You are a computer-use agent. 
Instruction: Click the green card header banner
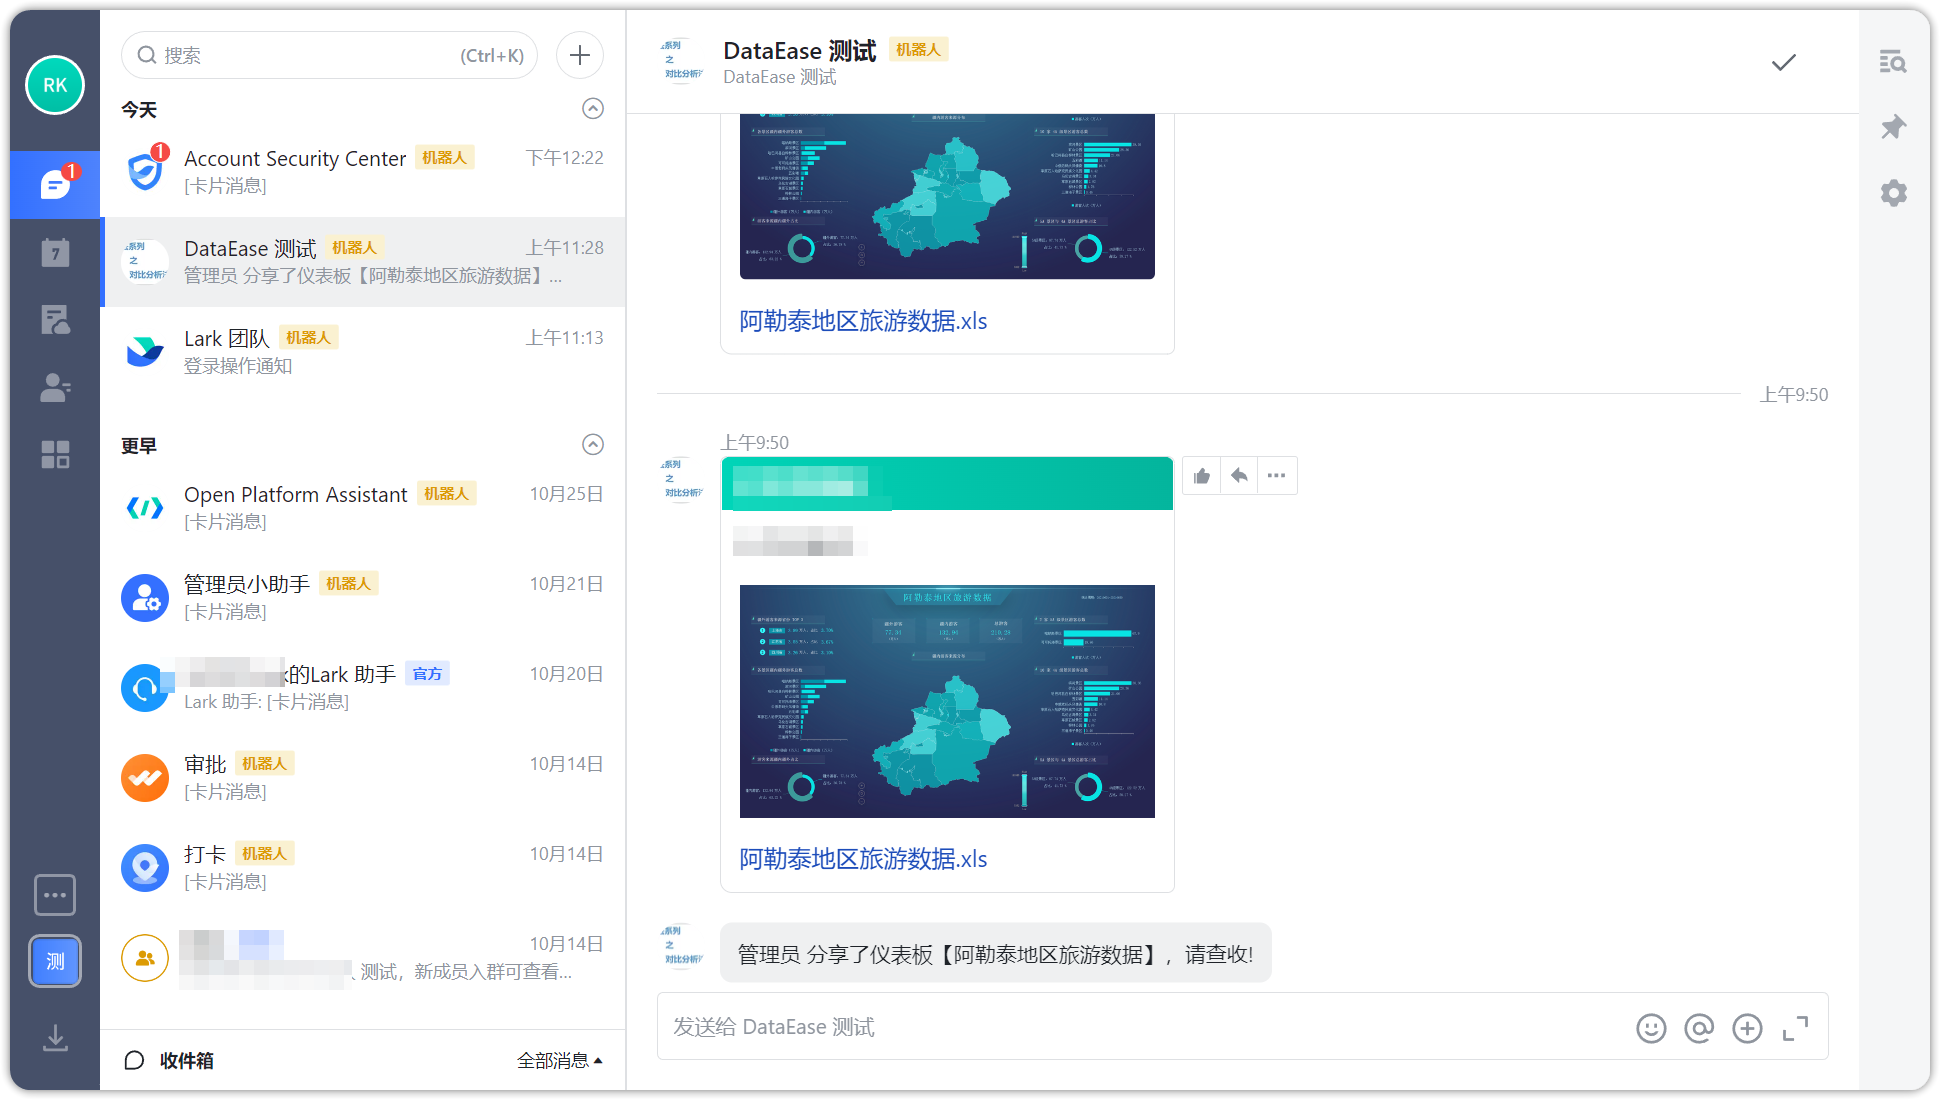click(947, 484)
